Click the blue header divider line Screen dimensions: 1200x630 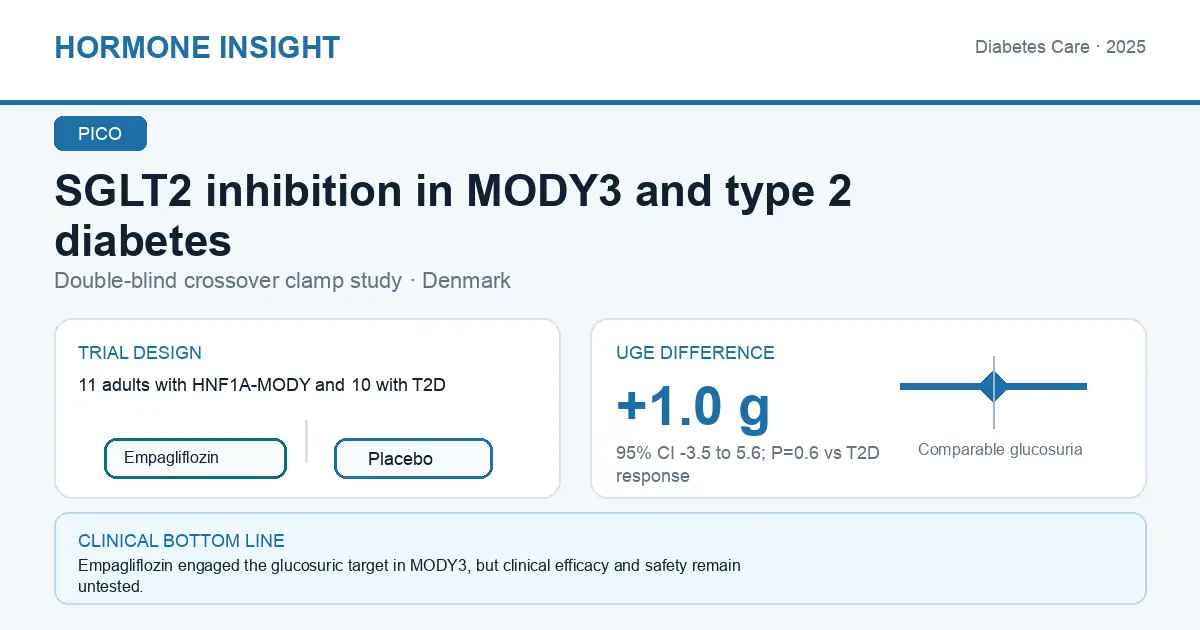click(x=600, y=102)
